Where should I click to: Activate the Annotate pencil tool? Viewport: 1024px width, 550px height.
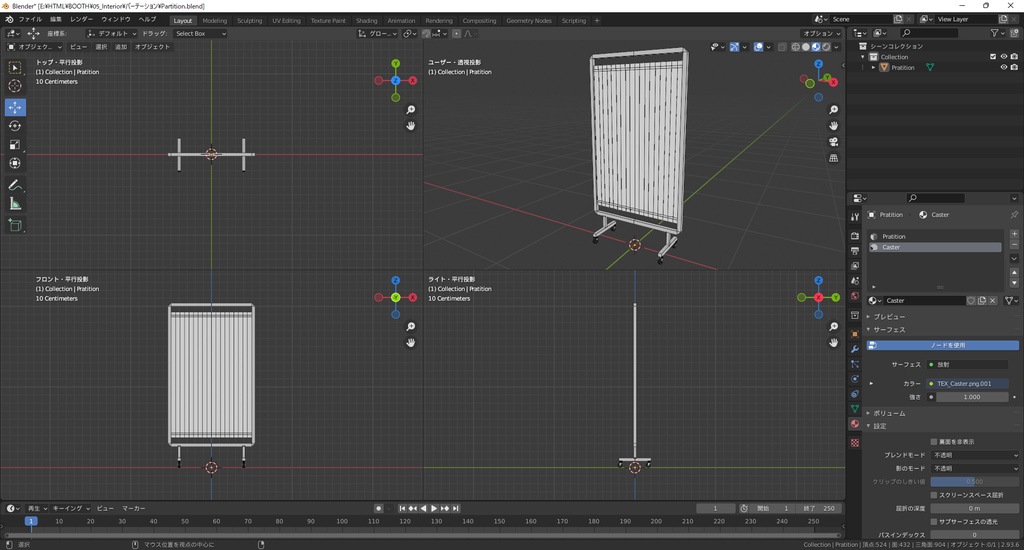pyautogui.click(x=15, y=185)
